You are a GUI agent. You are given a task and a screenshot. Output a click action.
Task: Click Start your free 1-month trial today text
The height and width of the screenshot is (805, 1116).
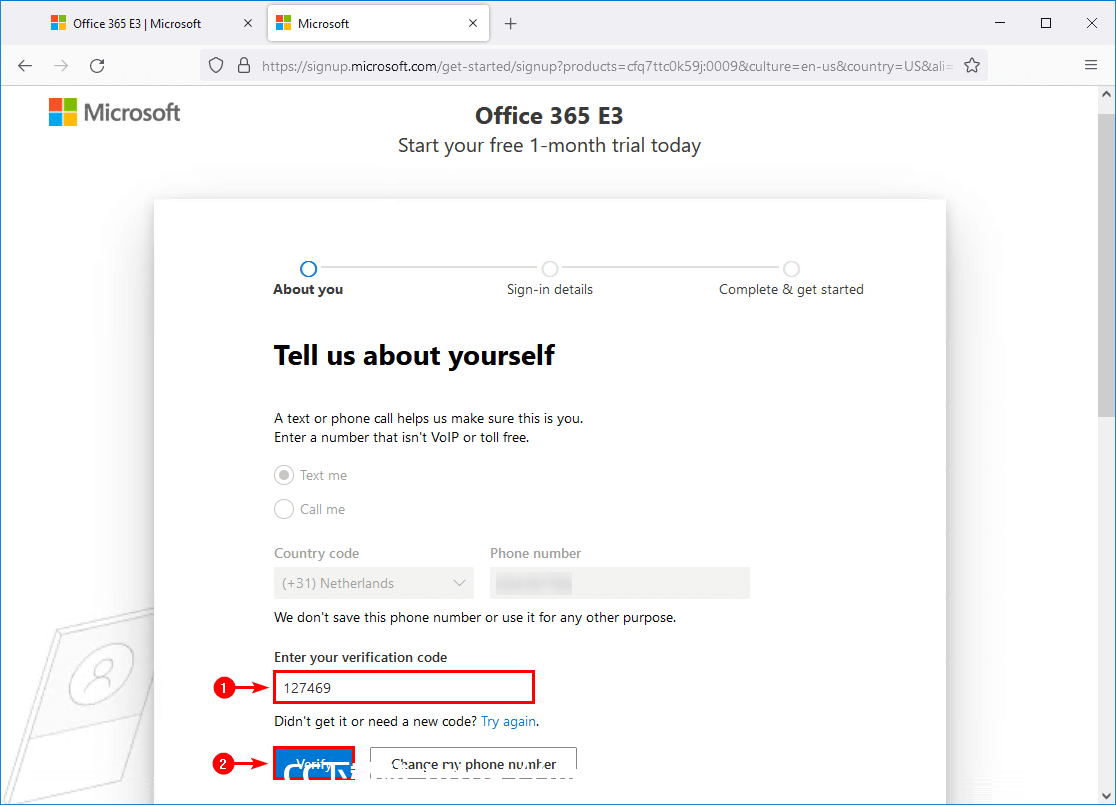click(549, 145)
